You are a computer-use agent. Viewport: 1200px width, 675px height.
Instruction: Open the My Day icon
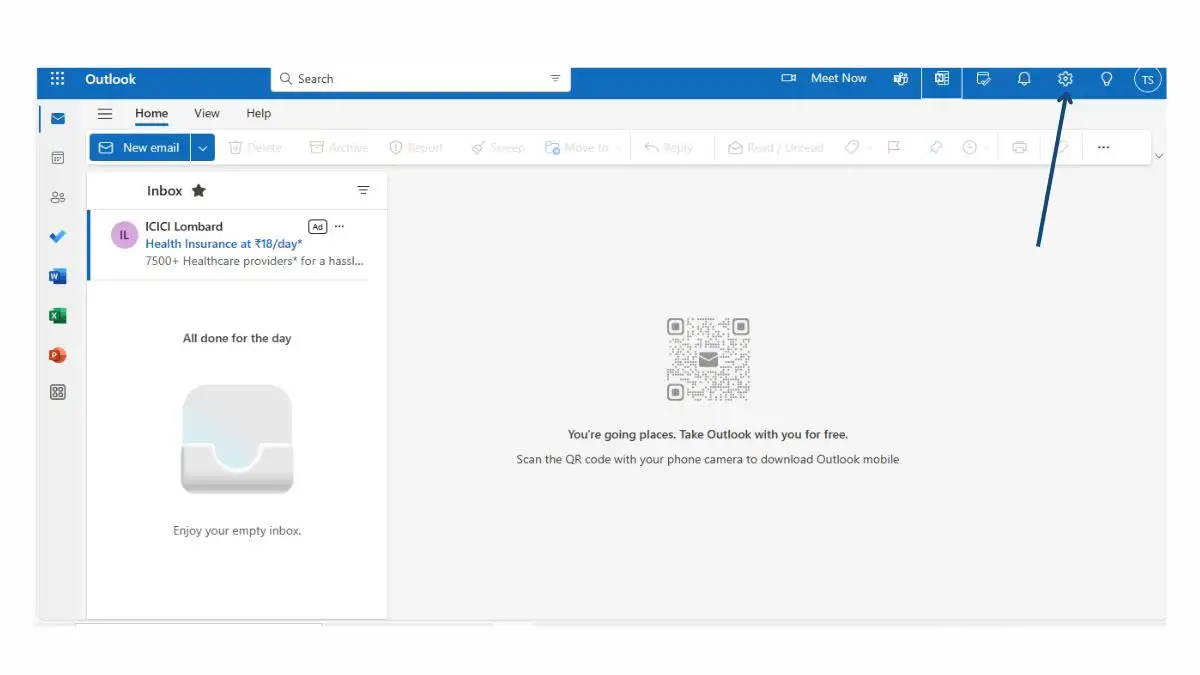(983, 79)
